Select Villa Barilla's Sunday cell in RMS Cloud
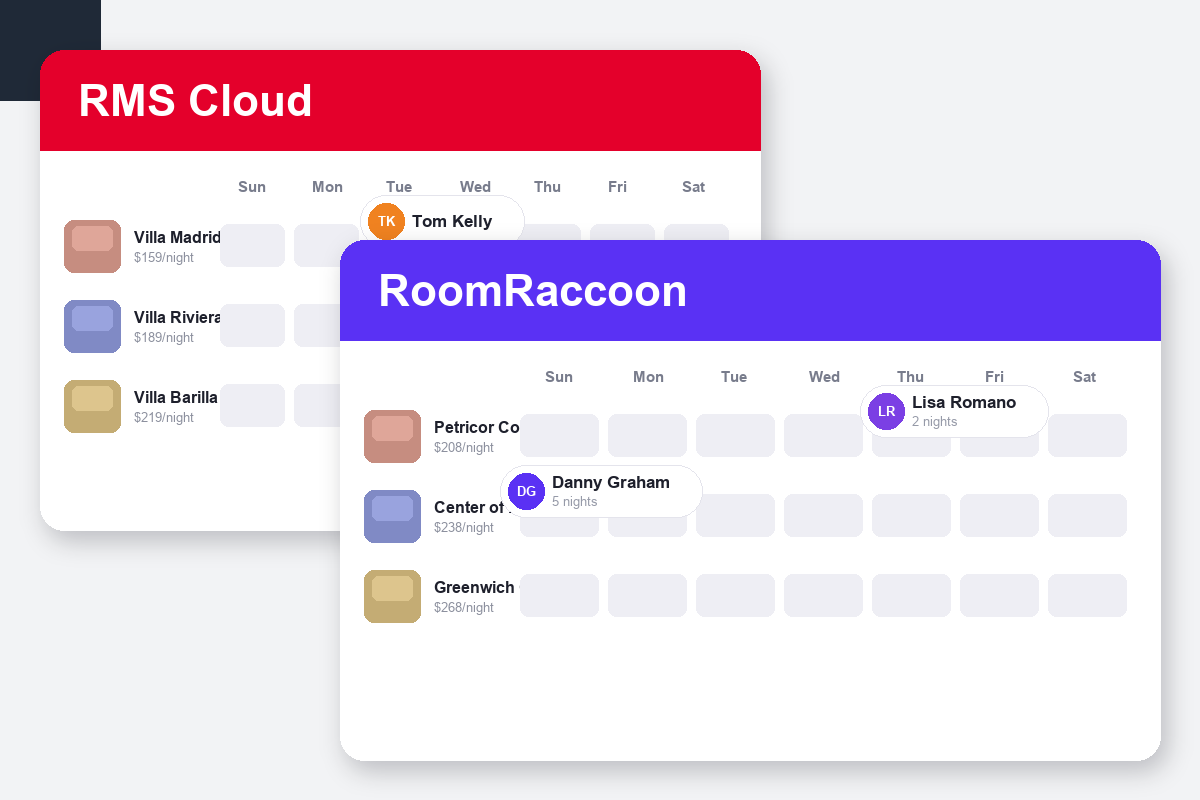 252,406
